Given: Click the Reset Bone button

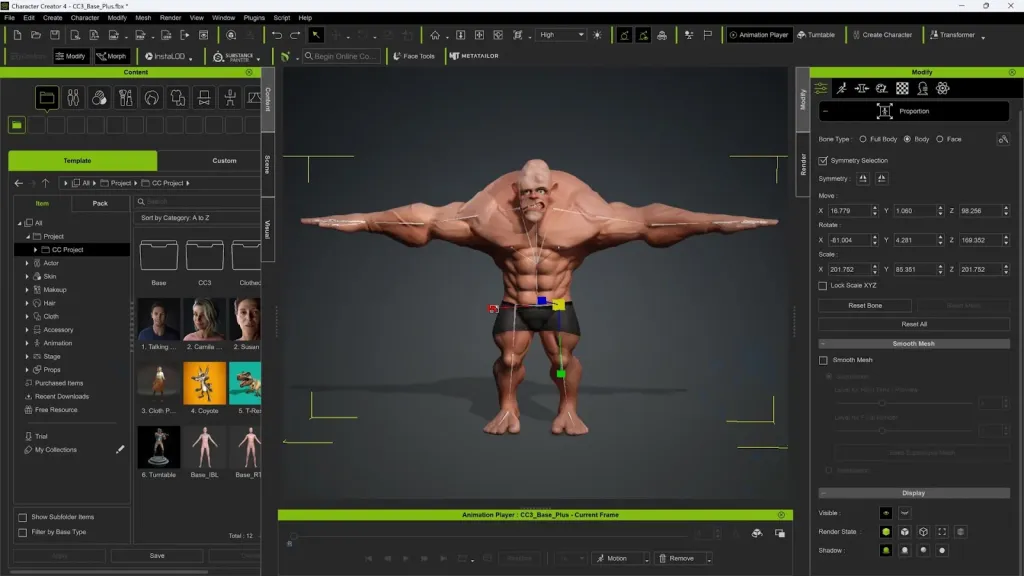Looking at the screenshot, I should pyautogui.click(x=864, y=305).
